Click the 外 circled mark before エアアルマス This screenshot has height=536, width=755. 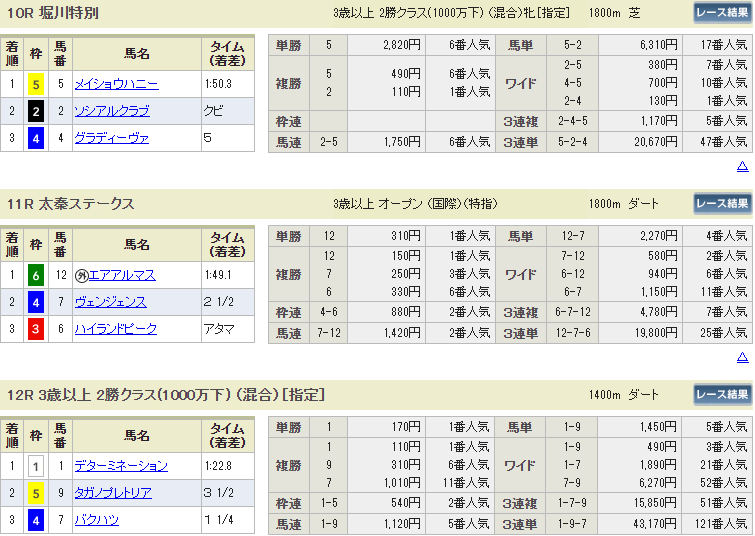point(81,276)
